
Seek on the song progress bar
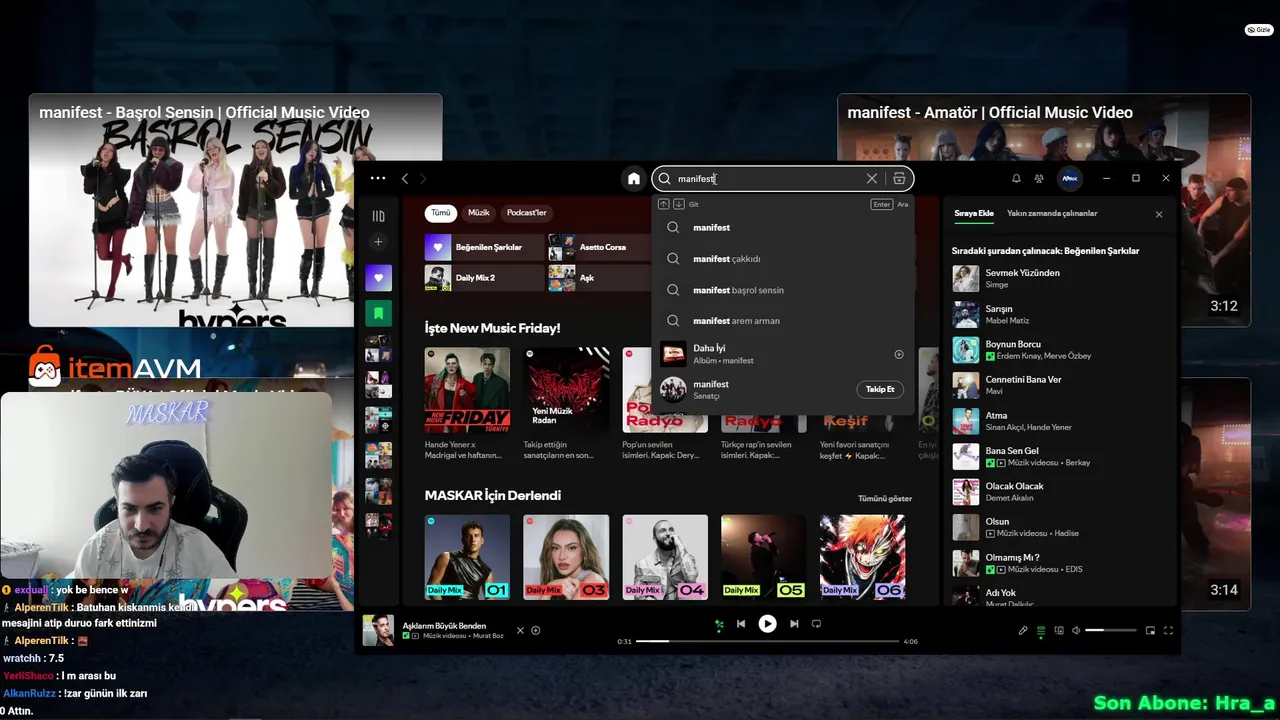click(x=767, y=641)
